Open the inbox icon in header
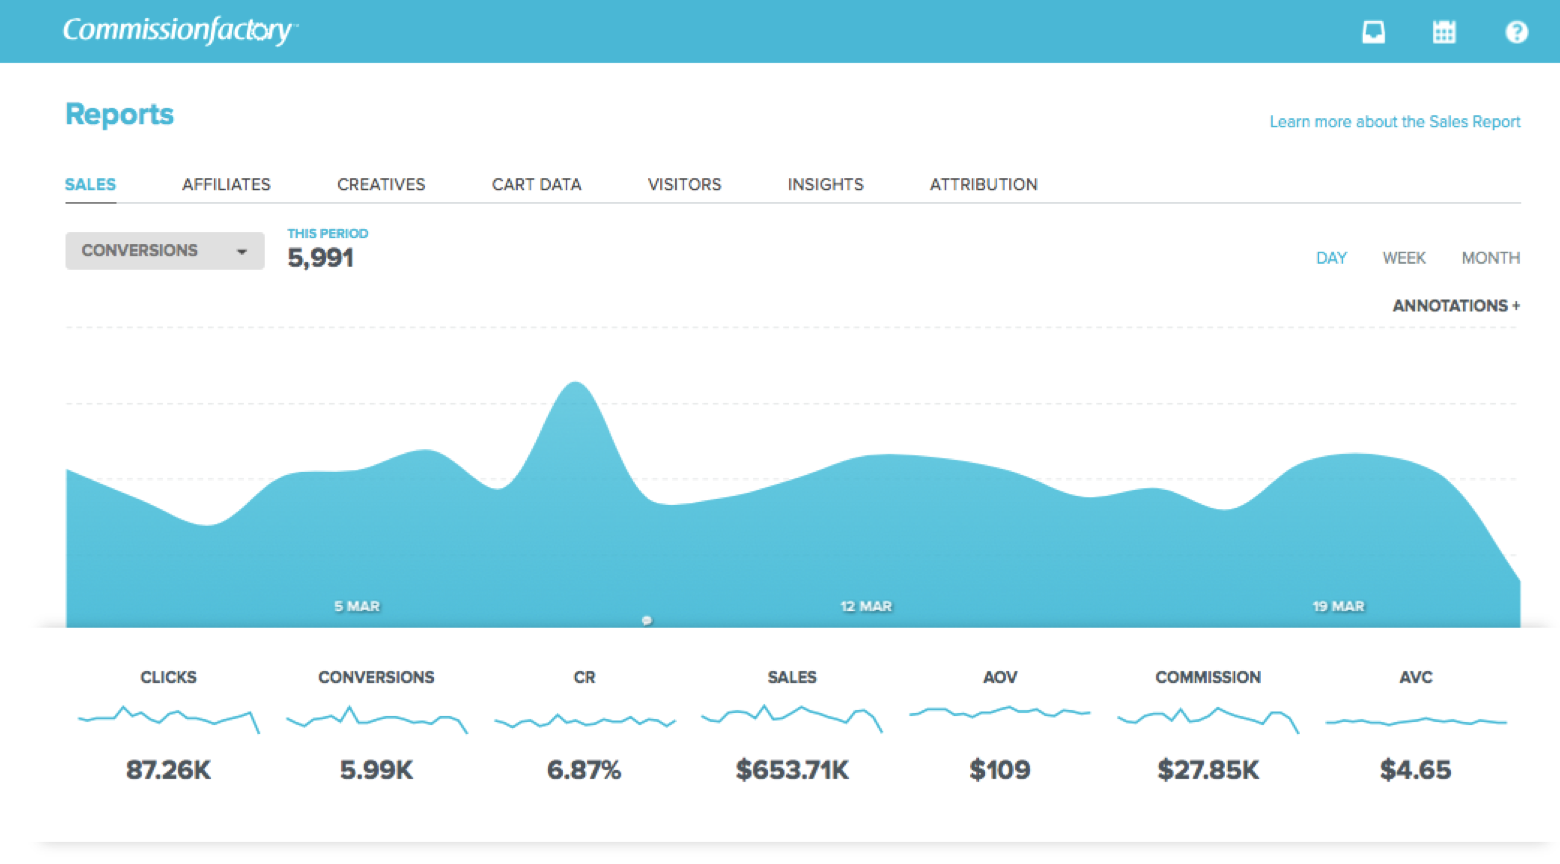This screenshot has height=864, width=1560. coord(1373,32)
